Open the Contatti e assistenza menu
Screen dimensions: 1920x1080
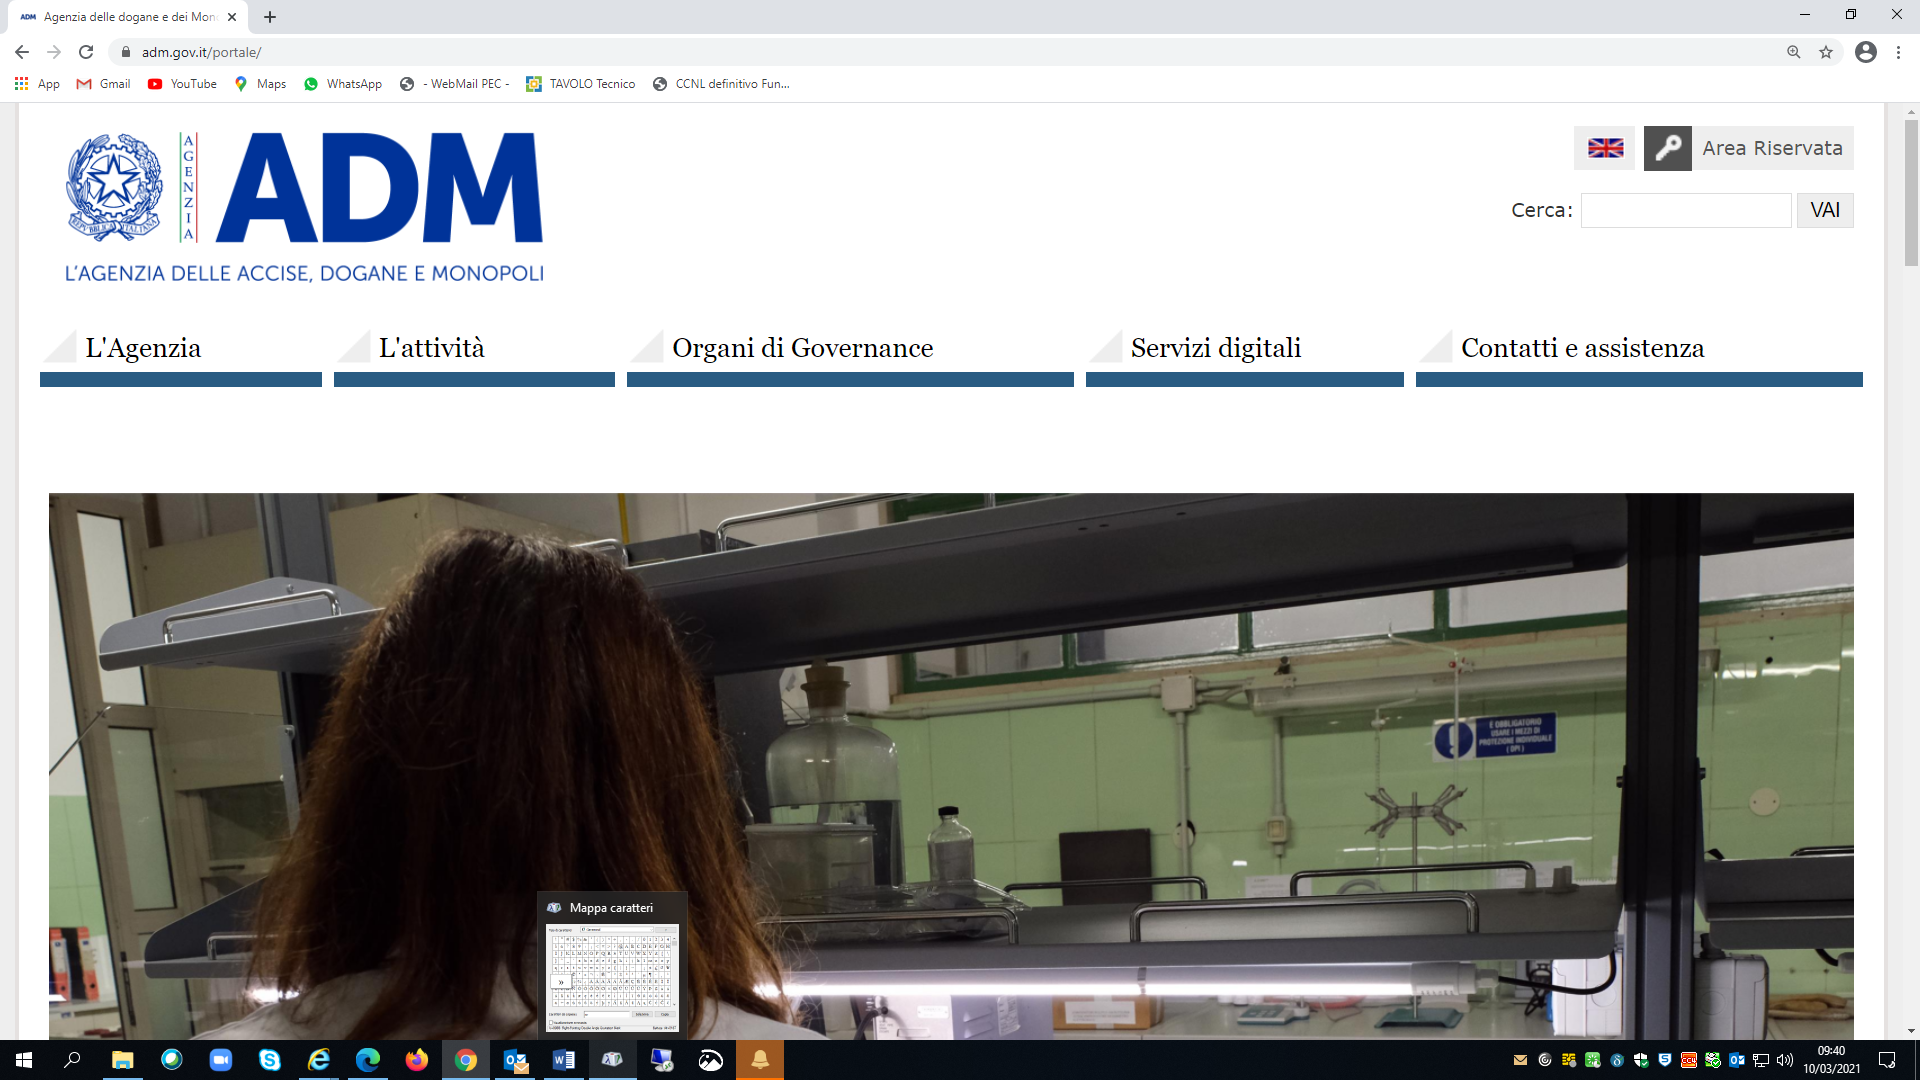tap(1582, 348)
